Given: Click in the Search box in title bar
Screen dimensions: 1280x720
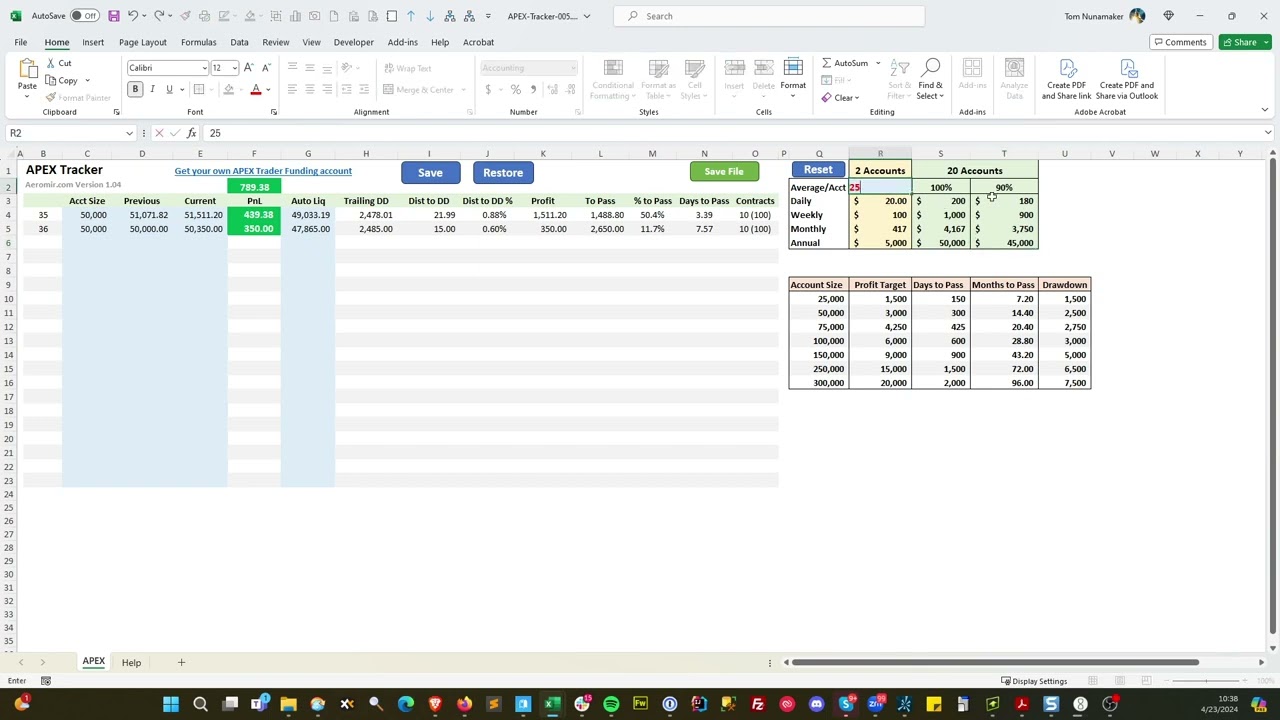Looking at the screenshot, I should pyautogui.click(x=769, y=16).
